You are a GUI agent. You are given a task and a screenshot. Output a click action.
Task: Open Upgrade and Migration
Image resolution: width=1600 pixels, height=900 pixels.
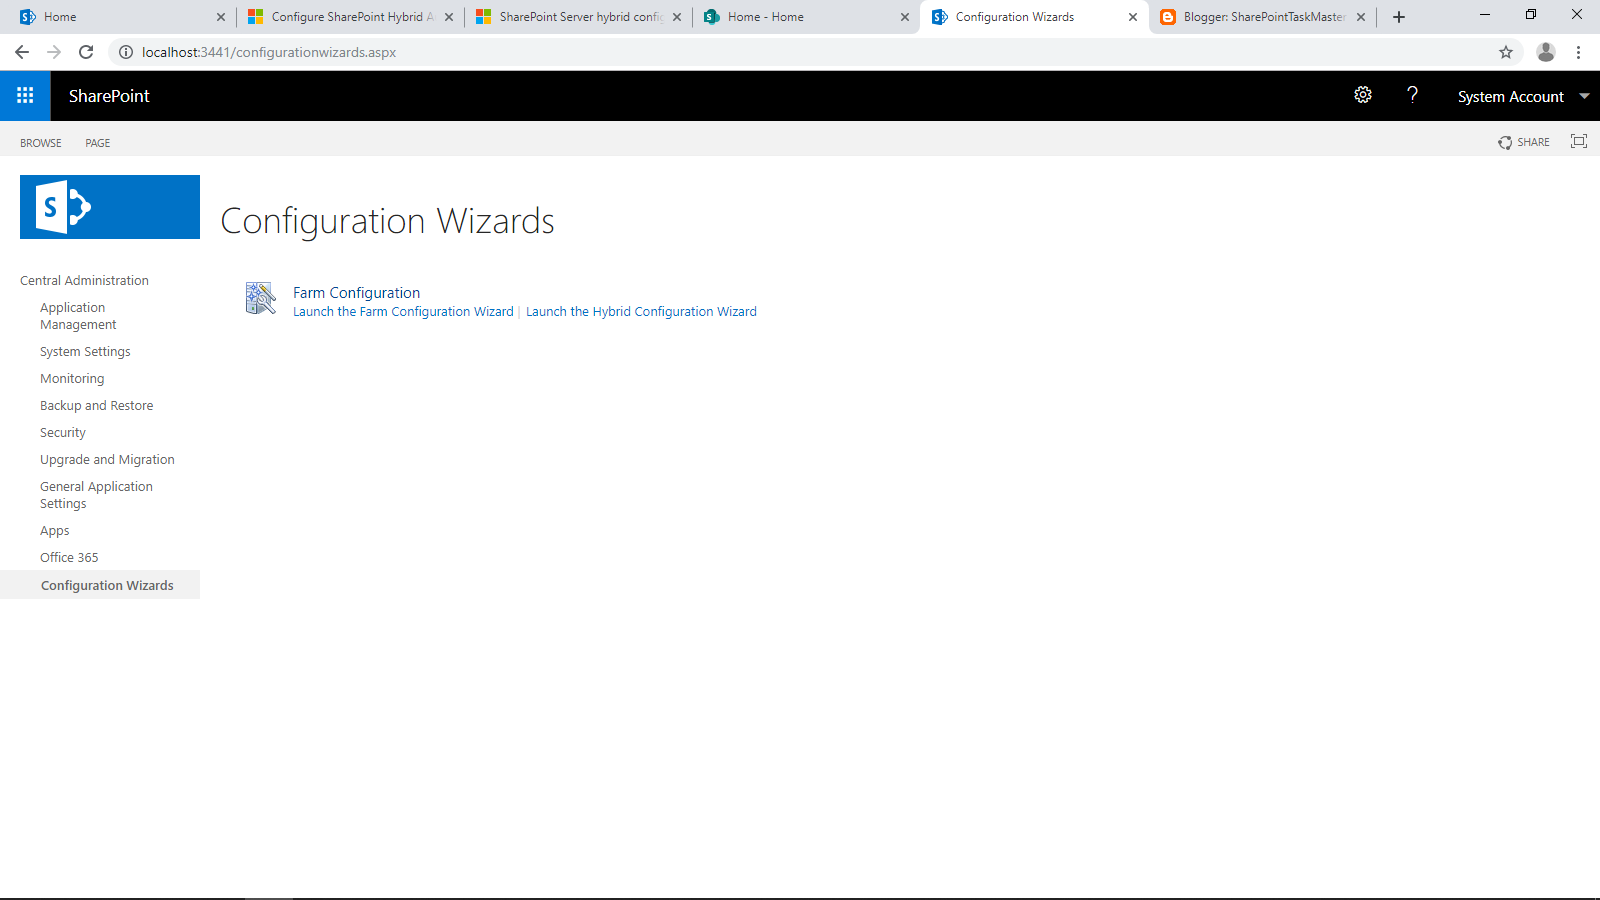point(107,460)
